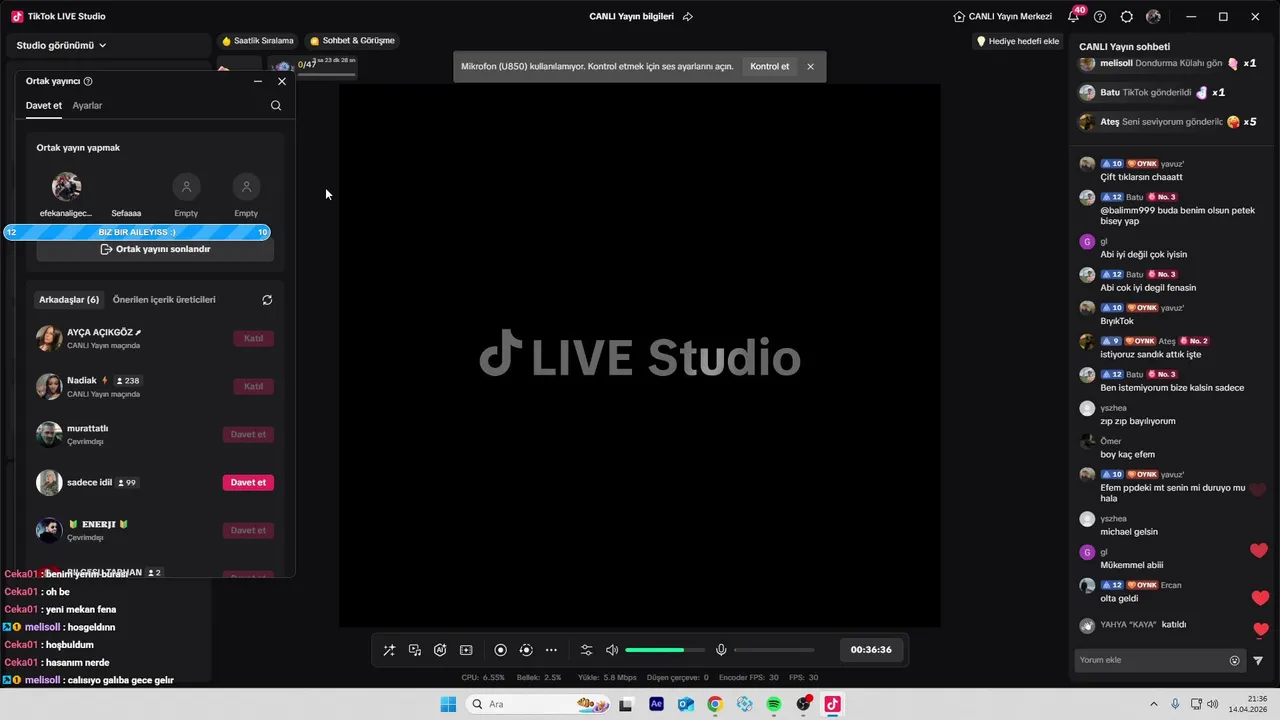Open CANLI Yayın Merkezi

point(1003,16)
